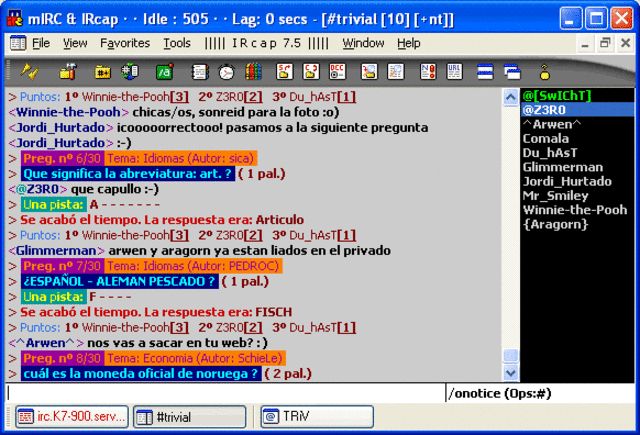Screen dimensions: 640x435
Task: Click 'Tema: Economia (Autor: SchieLe)' label
Action: [195, 358]
